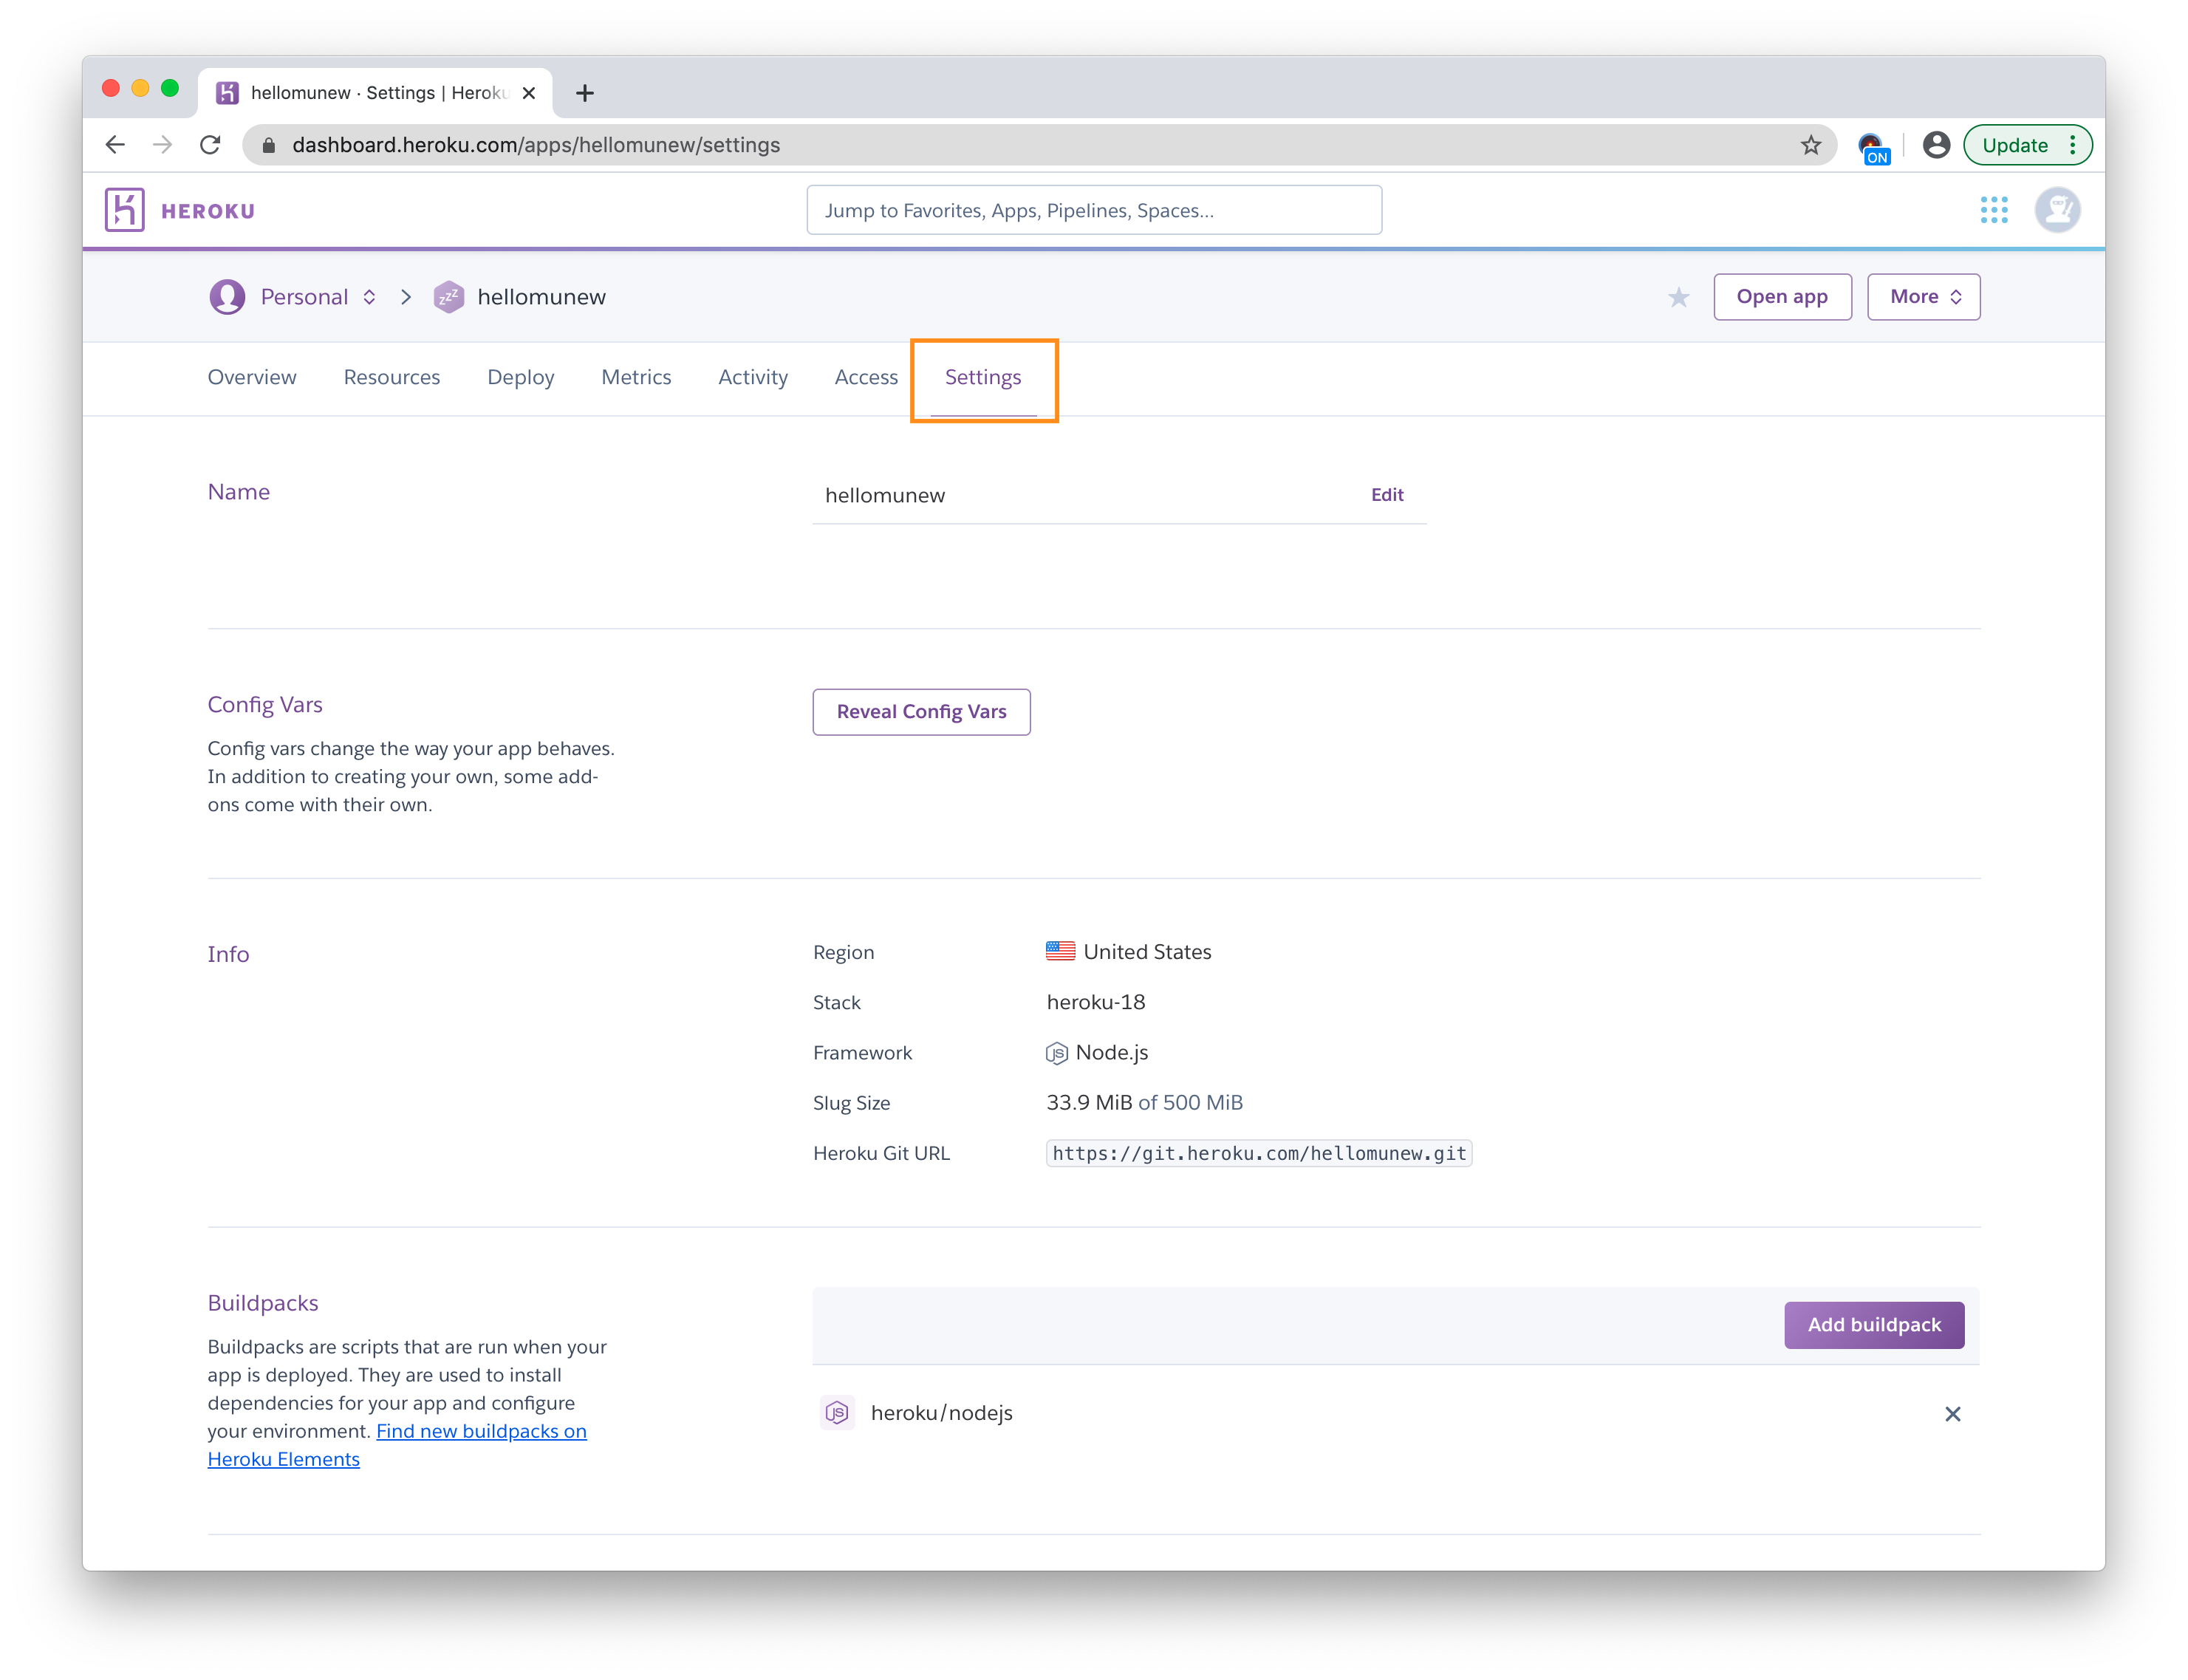Viewport: 2188px width, 1680px height.
Task: Switch to the Access tab
Action: click(866, 377)
